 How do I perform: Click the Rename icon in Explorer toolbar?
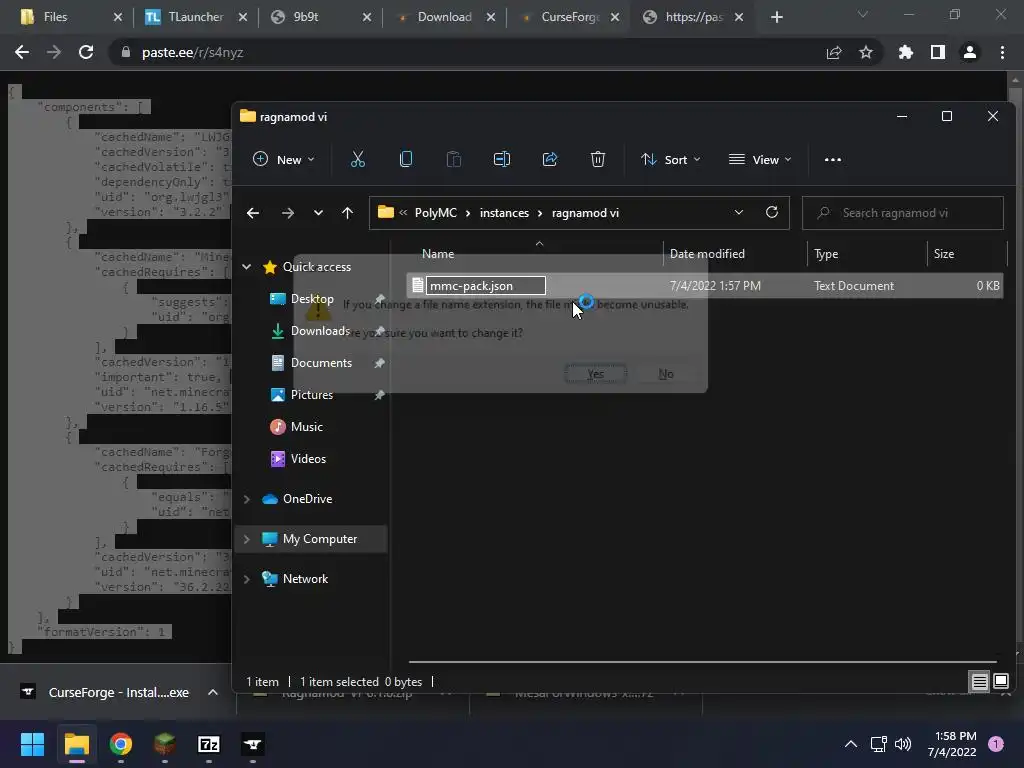(x=502, y=159)
